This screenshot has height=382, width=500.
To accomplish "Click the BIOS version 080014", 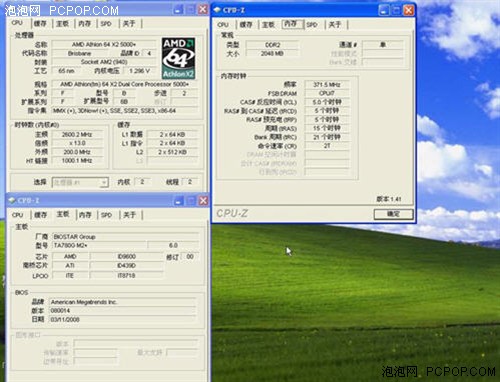I will [122, 311].
